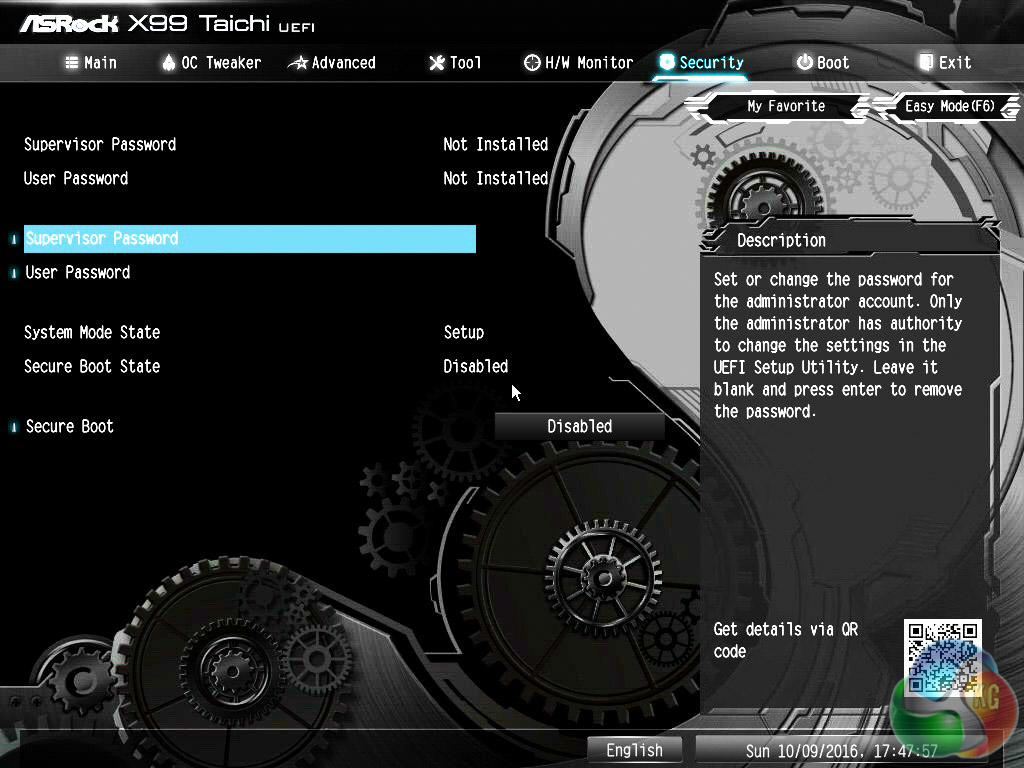Click the H/W Monitor crosshair icon
This screenshot has width=1024, height=768.
[532, 63]
